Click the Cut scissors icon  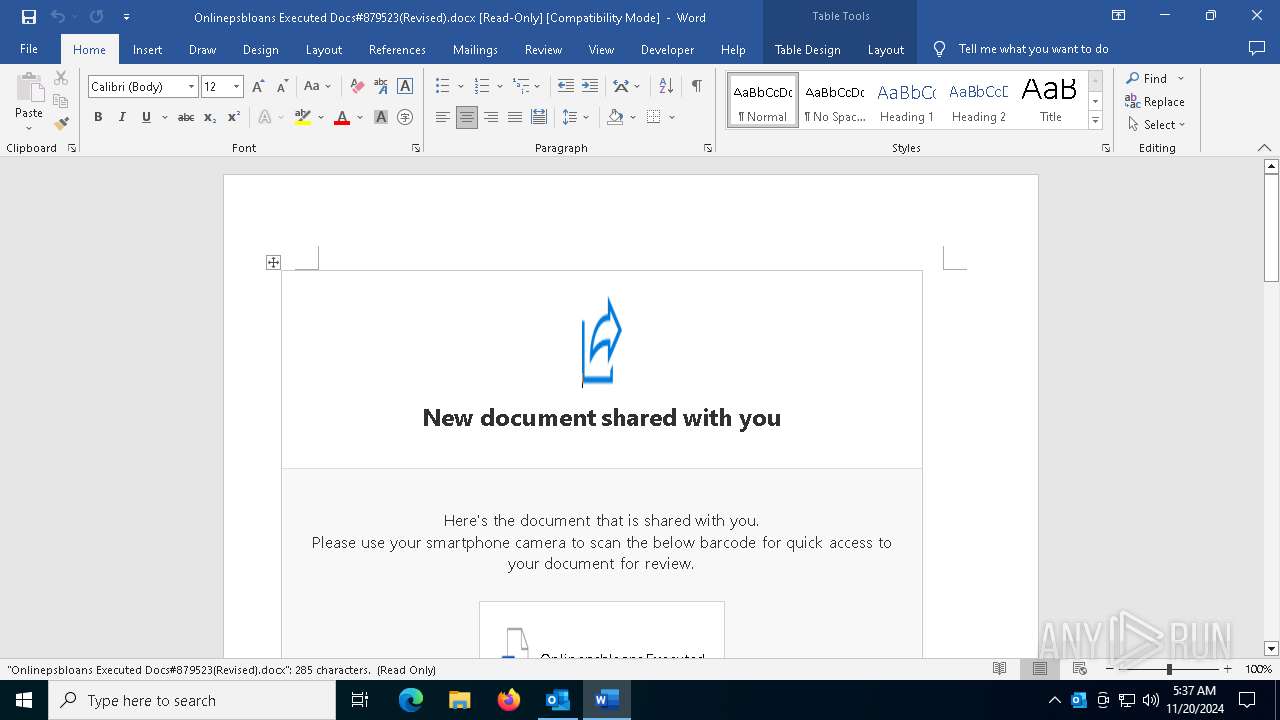click(x=61, y=78)
